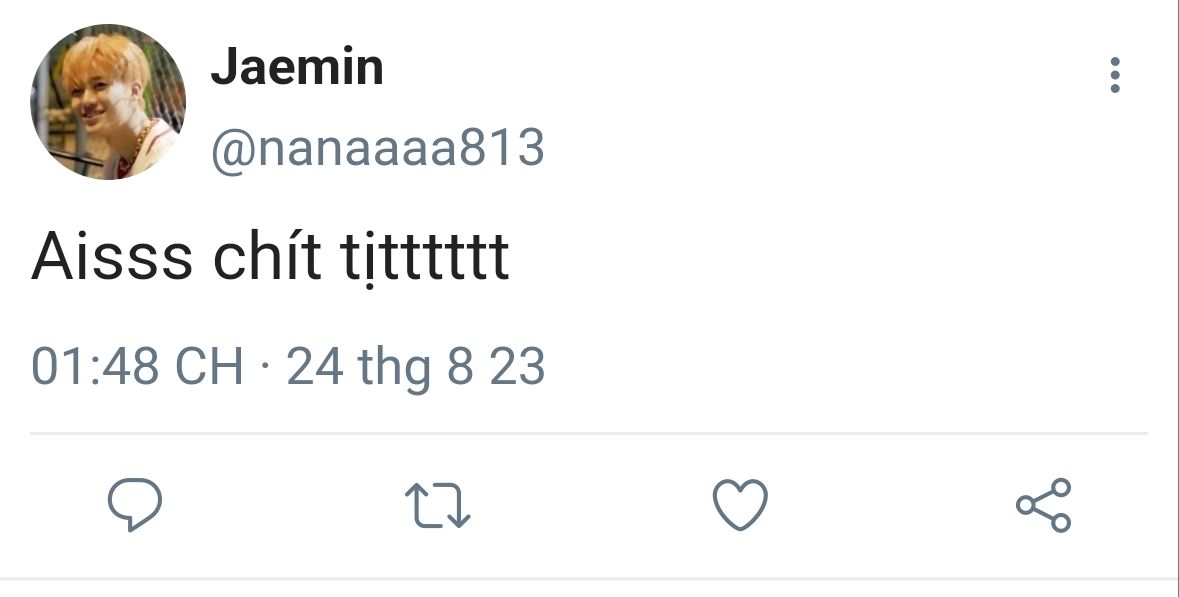1179x597 pixels.
Task: Retweet the "Aisss chít tịtttttt" post
Action: click(x=438, y=505)
